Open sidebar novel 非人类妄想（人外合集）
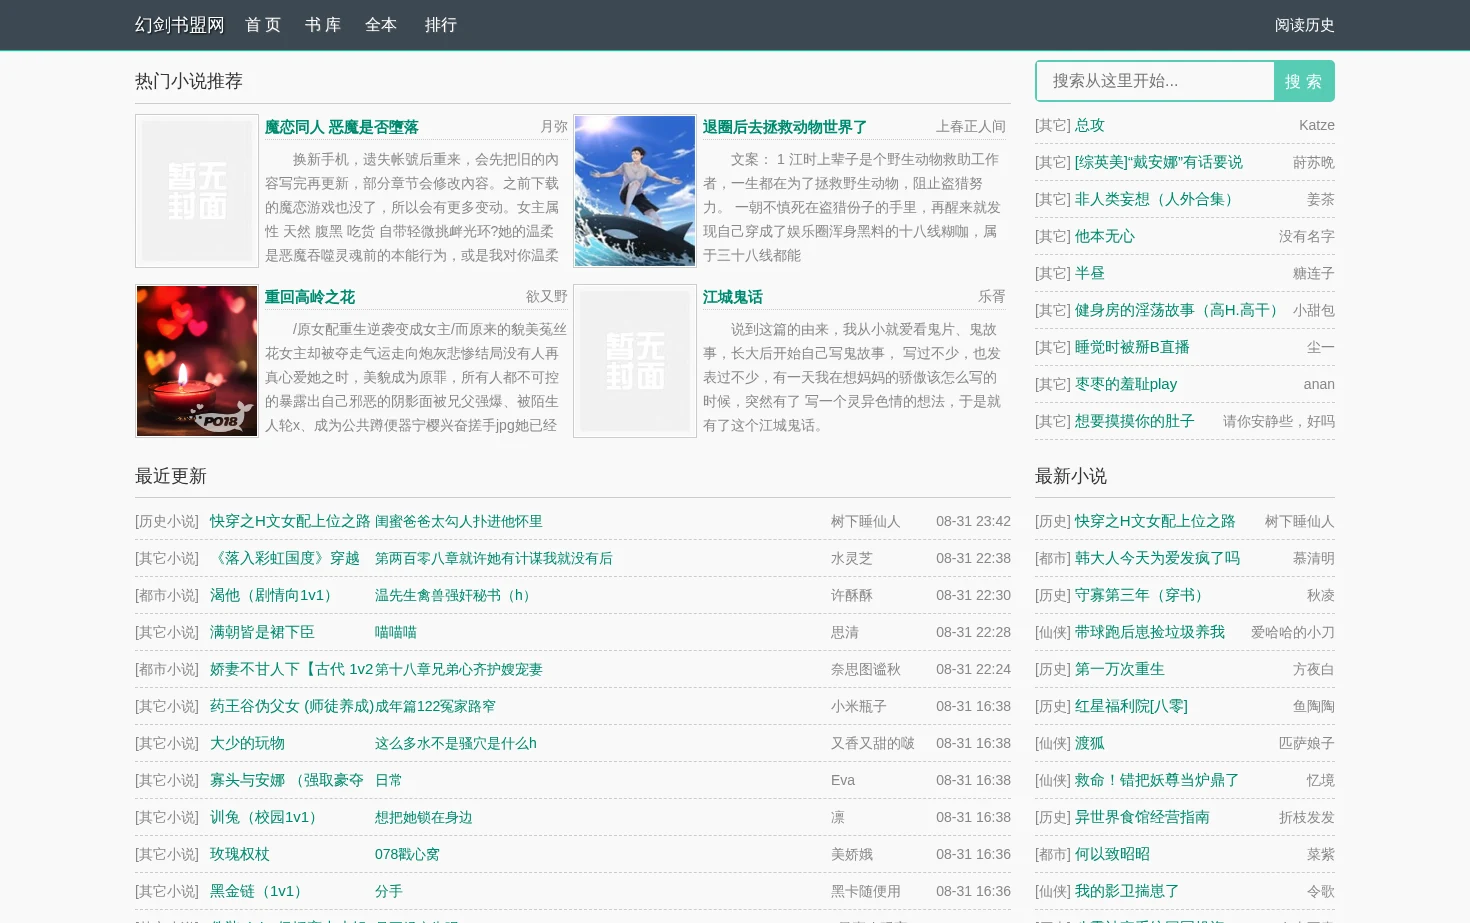The image size is (1470, 923). pos(1157,199)
